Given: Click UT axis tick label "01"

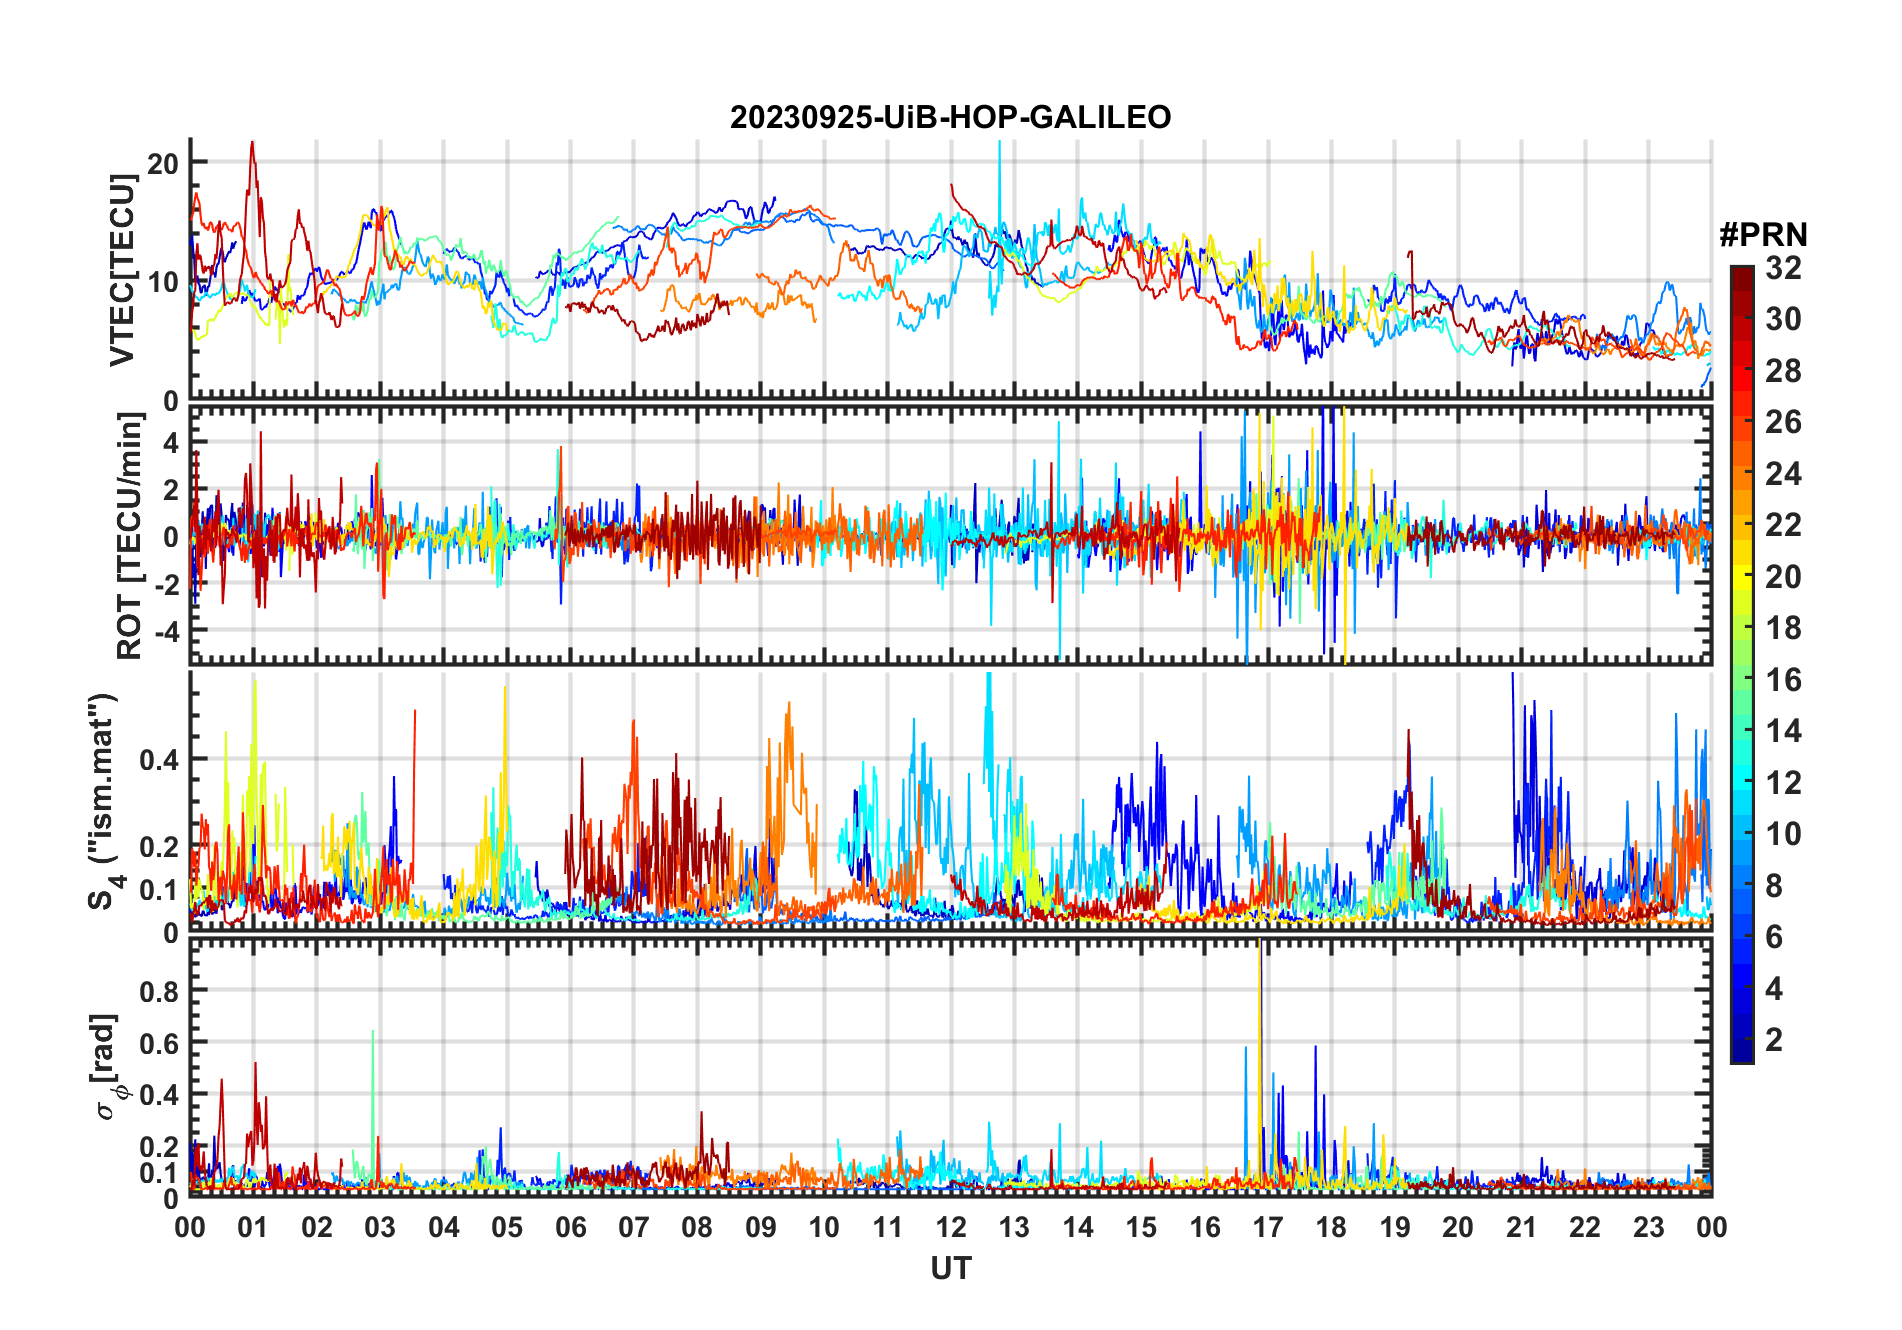Looking at the screenshot, I should click(253, 1227).
